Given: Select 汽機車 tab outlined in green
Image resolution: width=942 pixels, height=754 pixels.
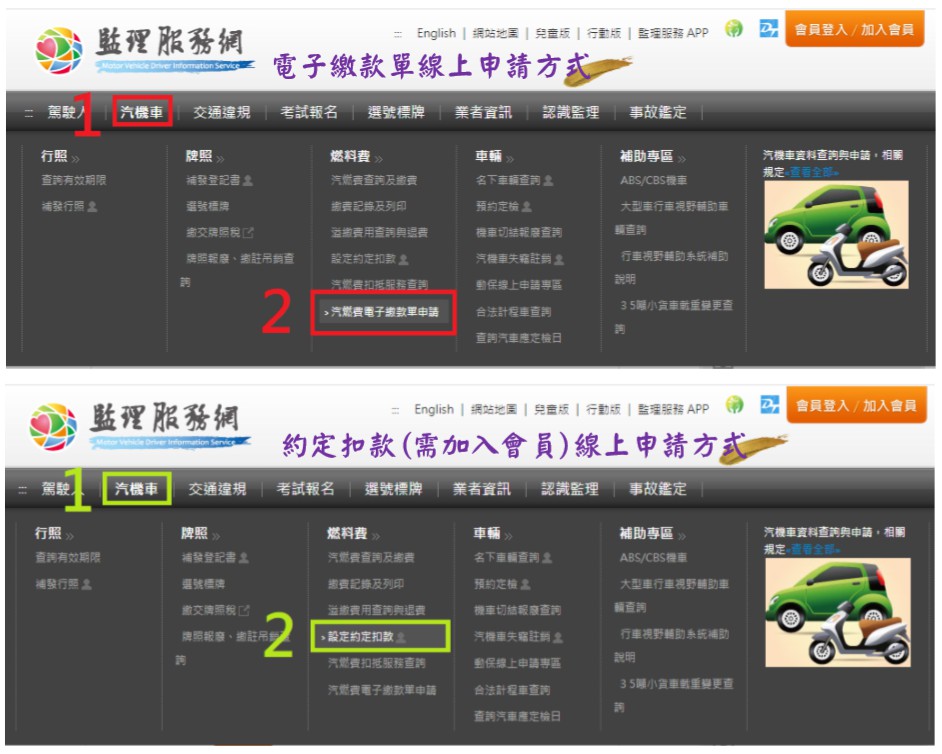Looking at the screenshot, I should pyautogui.click(x=136, y=489).
